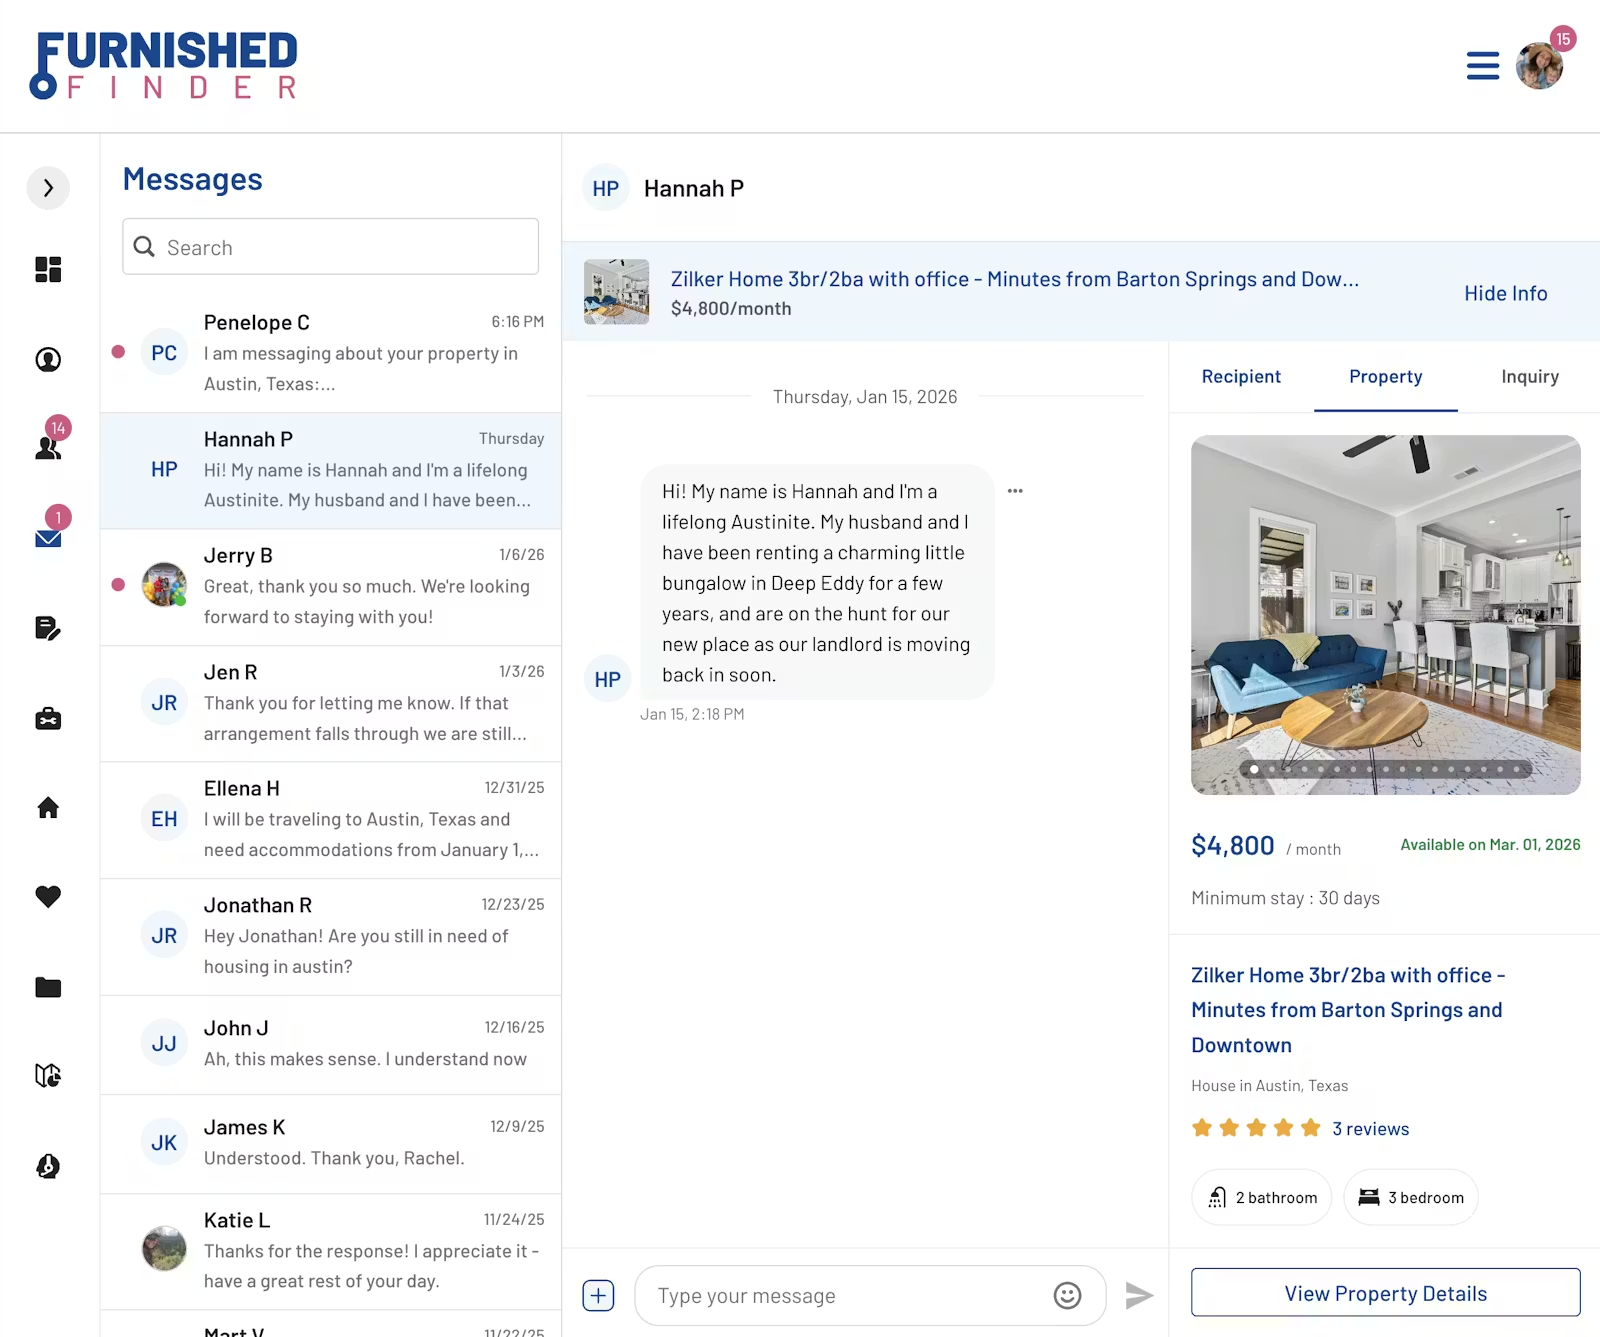Open the map sidebar icon
Viewport: 1600px width, 1337px height.
tap(48, 1076)
